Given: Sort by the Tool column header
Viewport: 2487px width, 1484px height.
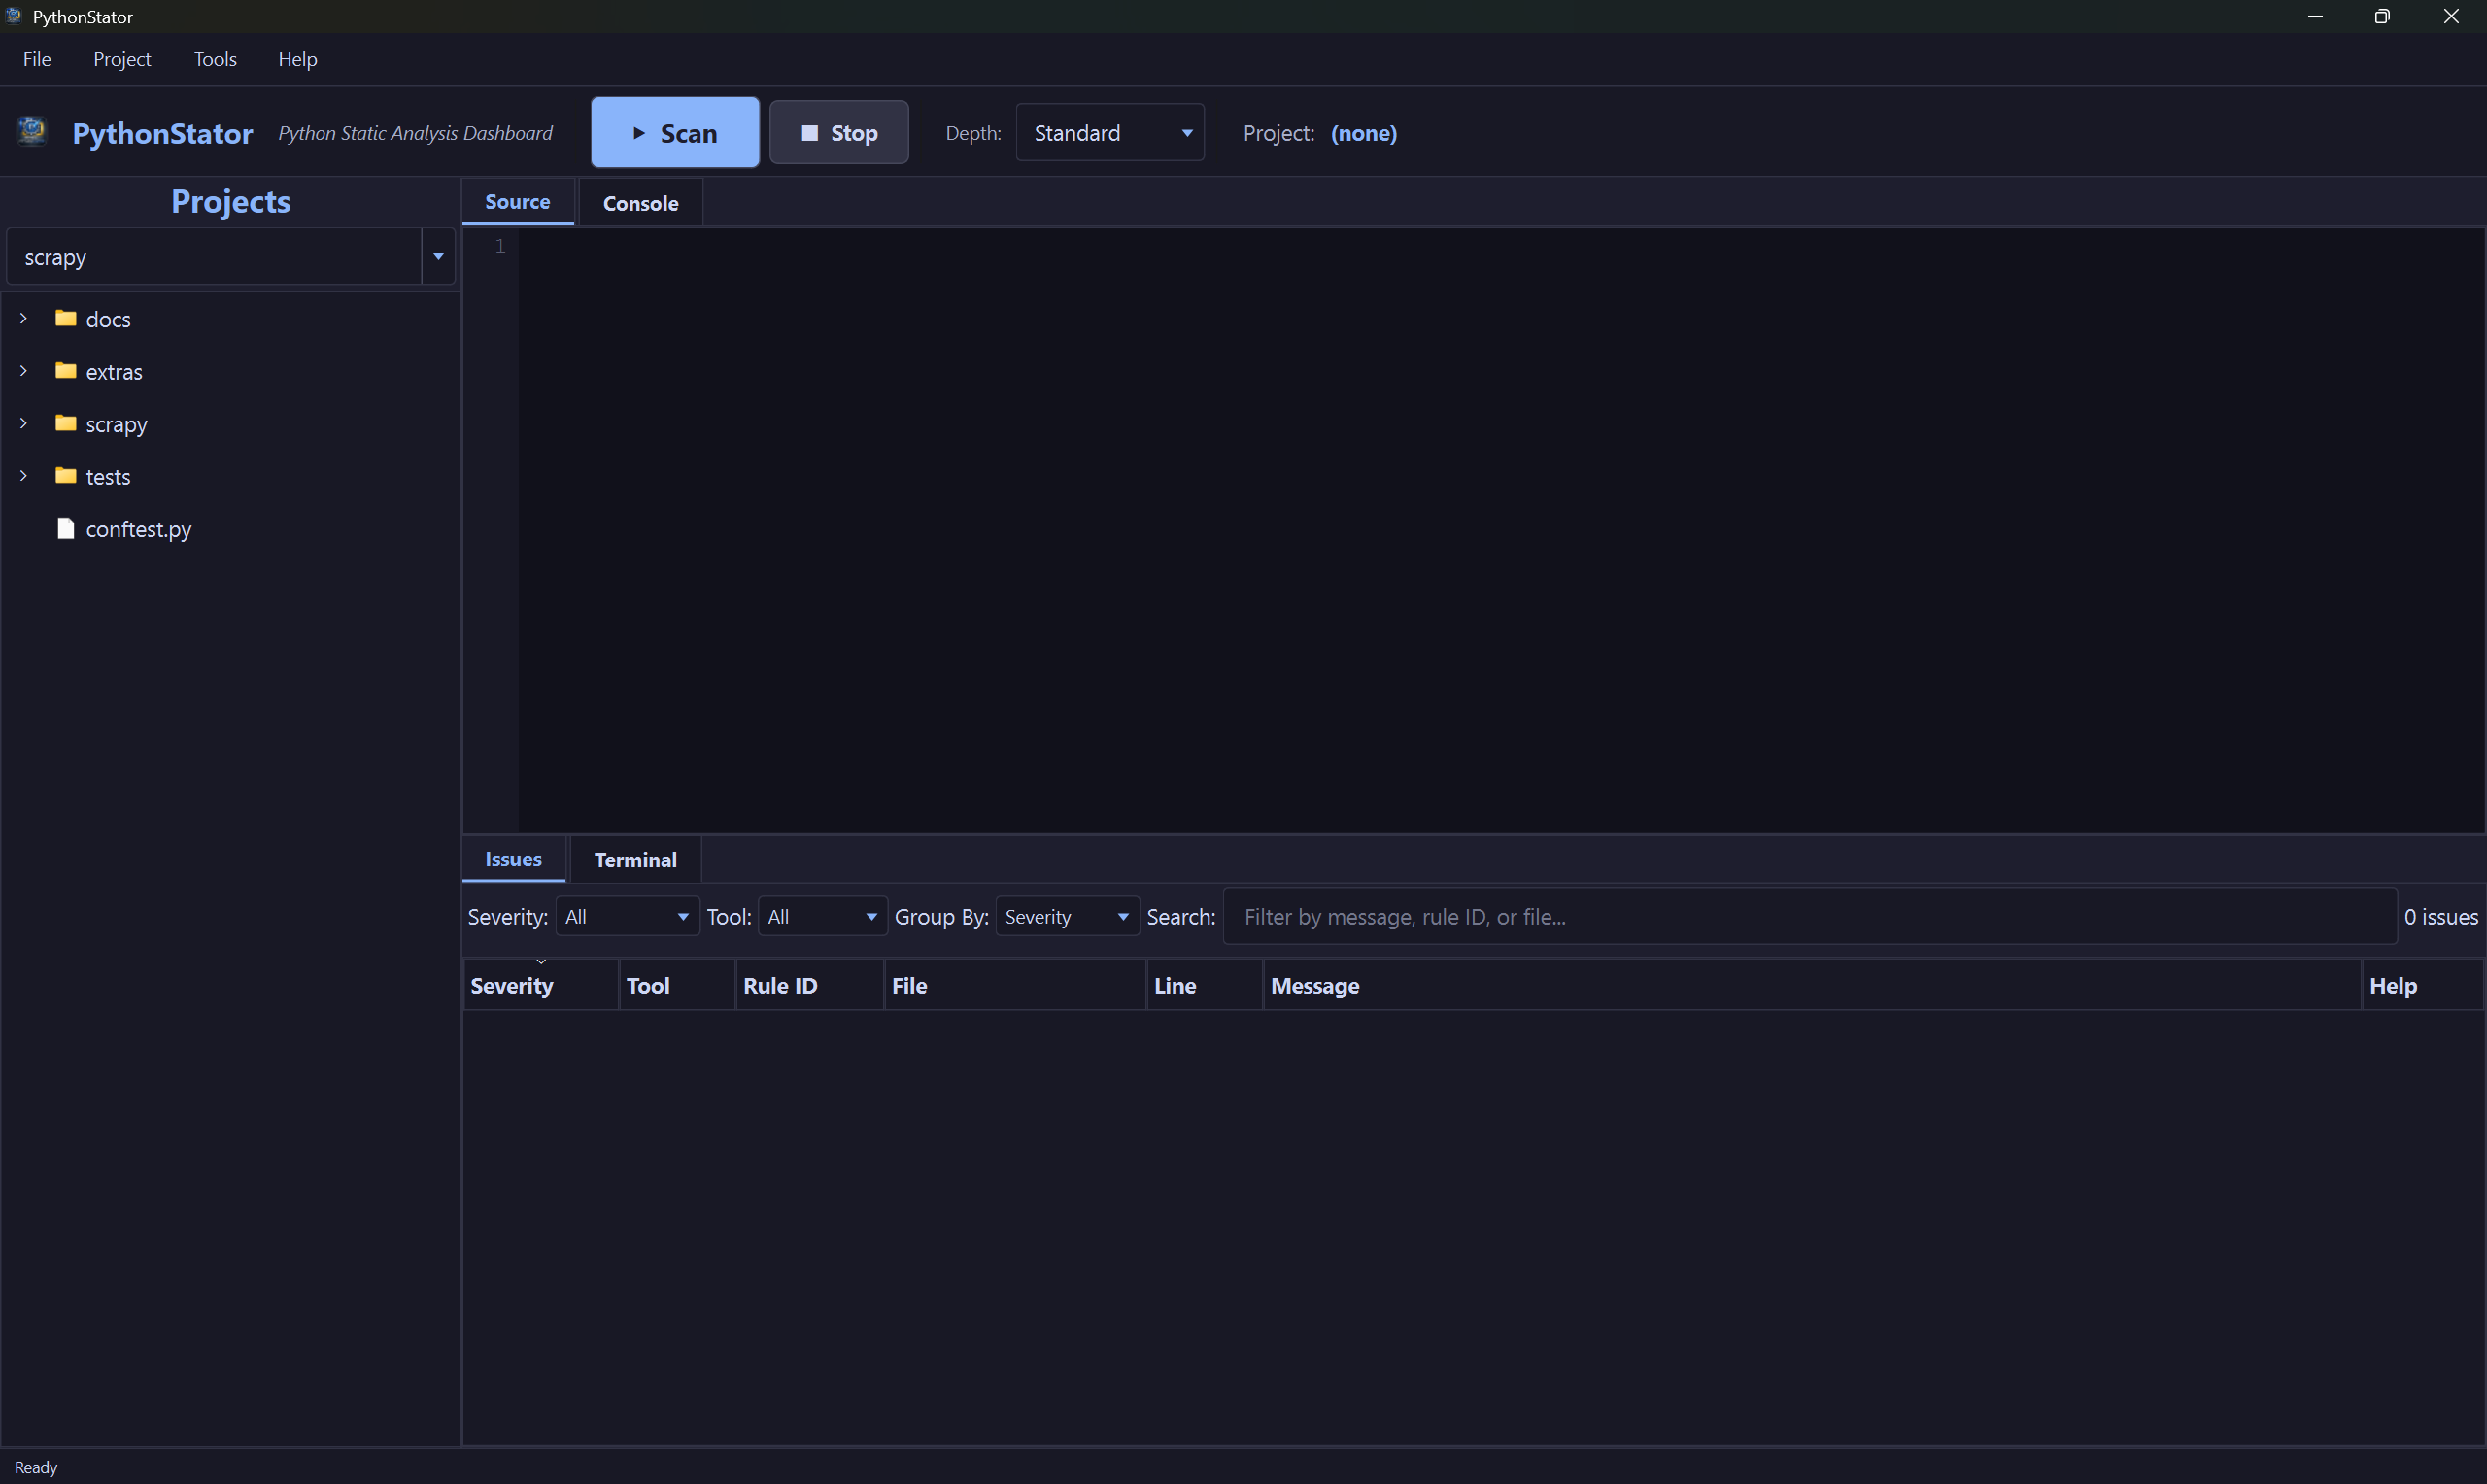Looking at the screenshot, I should click(677, 985).
